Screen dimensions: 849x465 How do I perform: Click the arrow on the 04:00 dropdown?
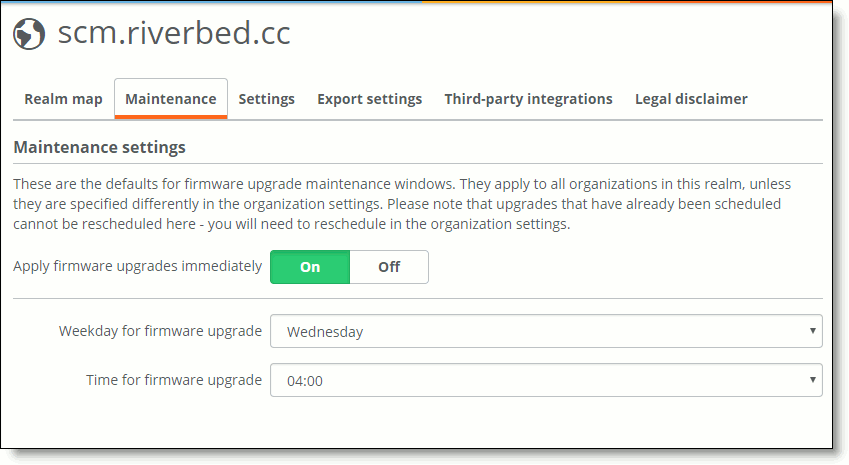[x=812, y=379]
